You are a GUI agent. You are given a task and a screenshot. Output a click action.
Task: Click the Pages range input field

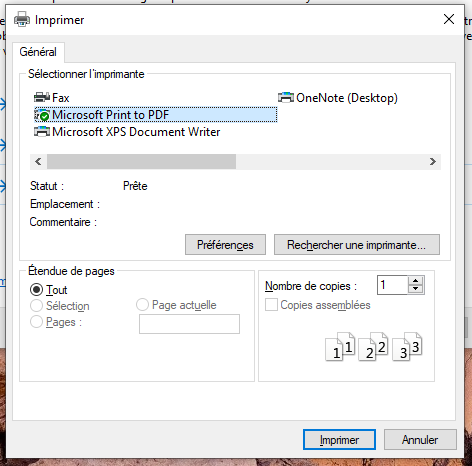click(189, 324)
